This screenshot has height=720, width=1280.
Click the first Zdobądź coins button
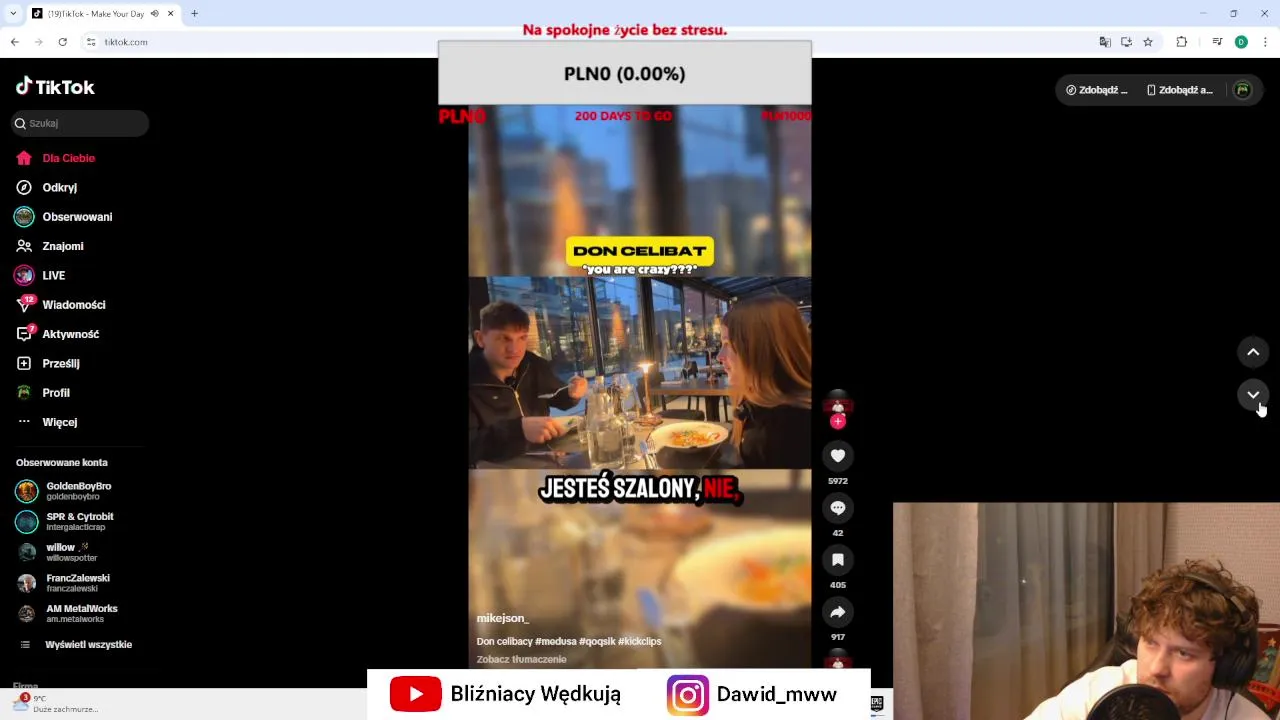pyautogui.click(x=1097, y=90)
